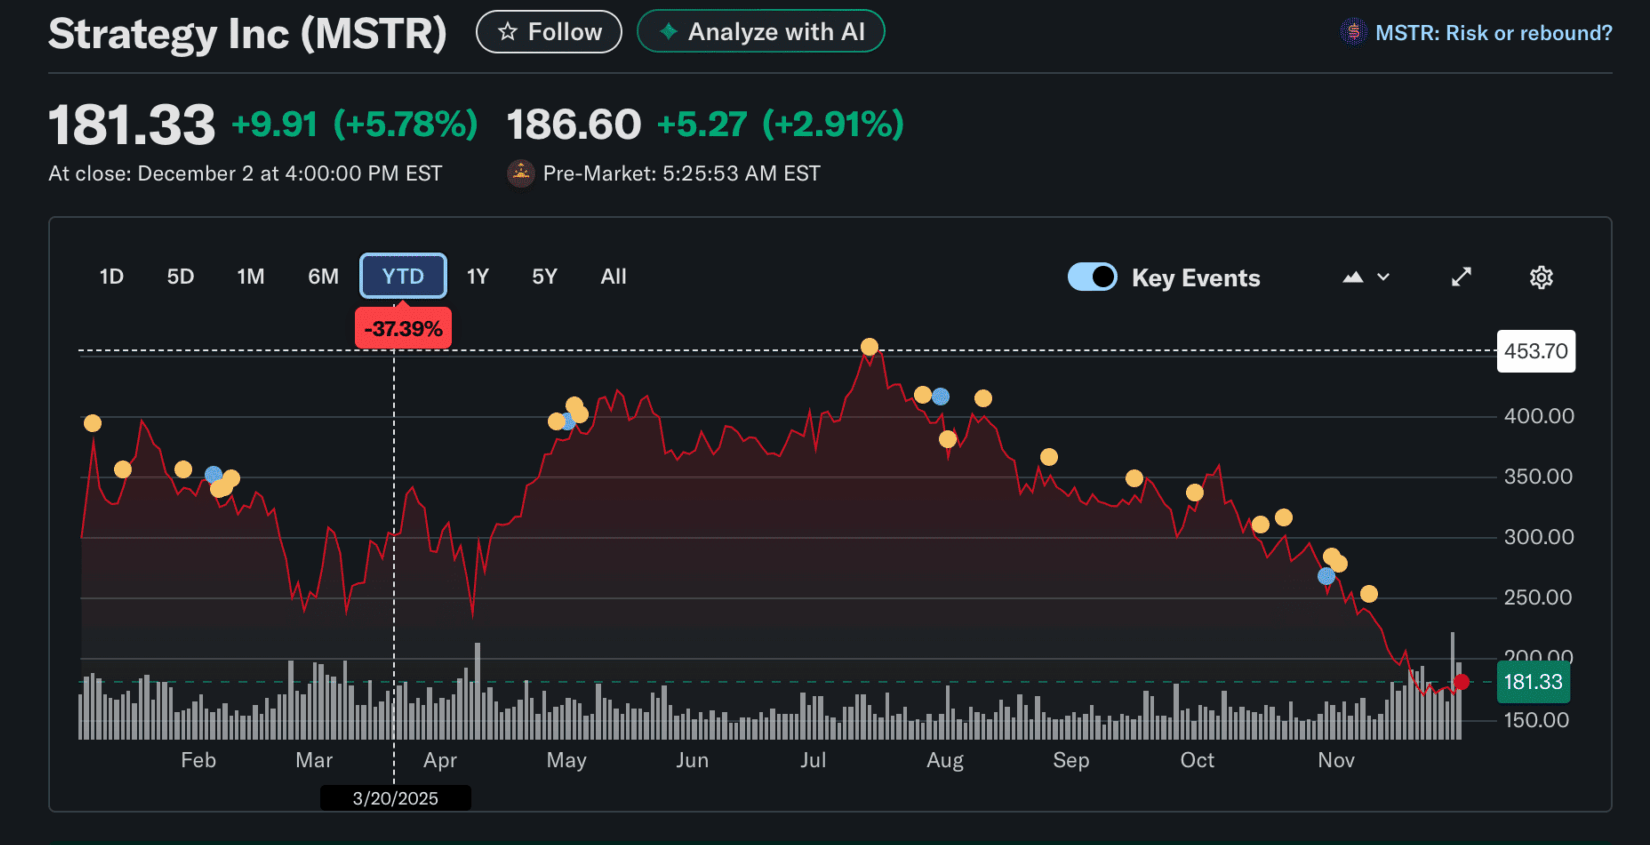This screenshot has width=1650, height=845.
Task: Click the star icon in Follow button
Action: pos(508,32)
